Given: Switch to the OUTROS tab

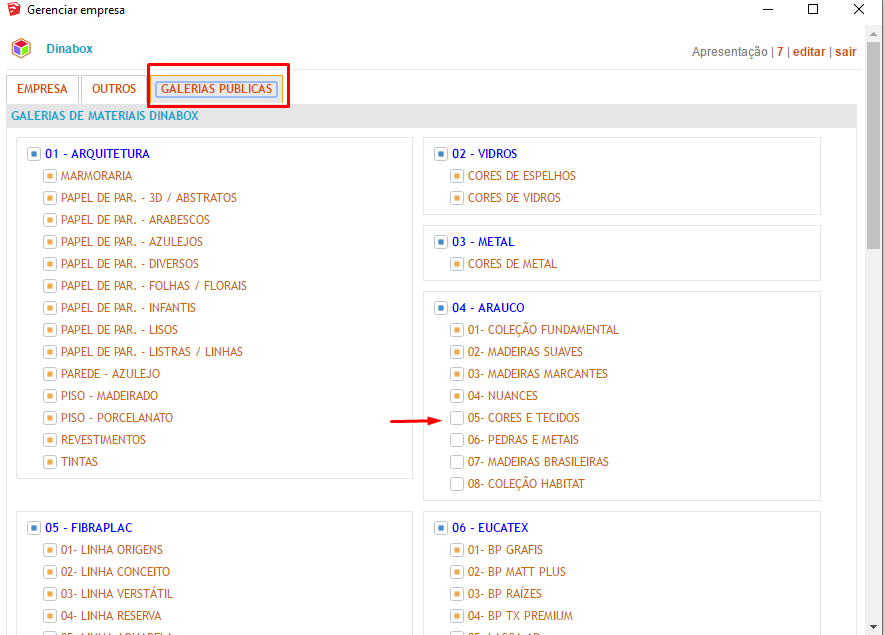Looking at the screenshot, I should coord(114,89).
